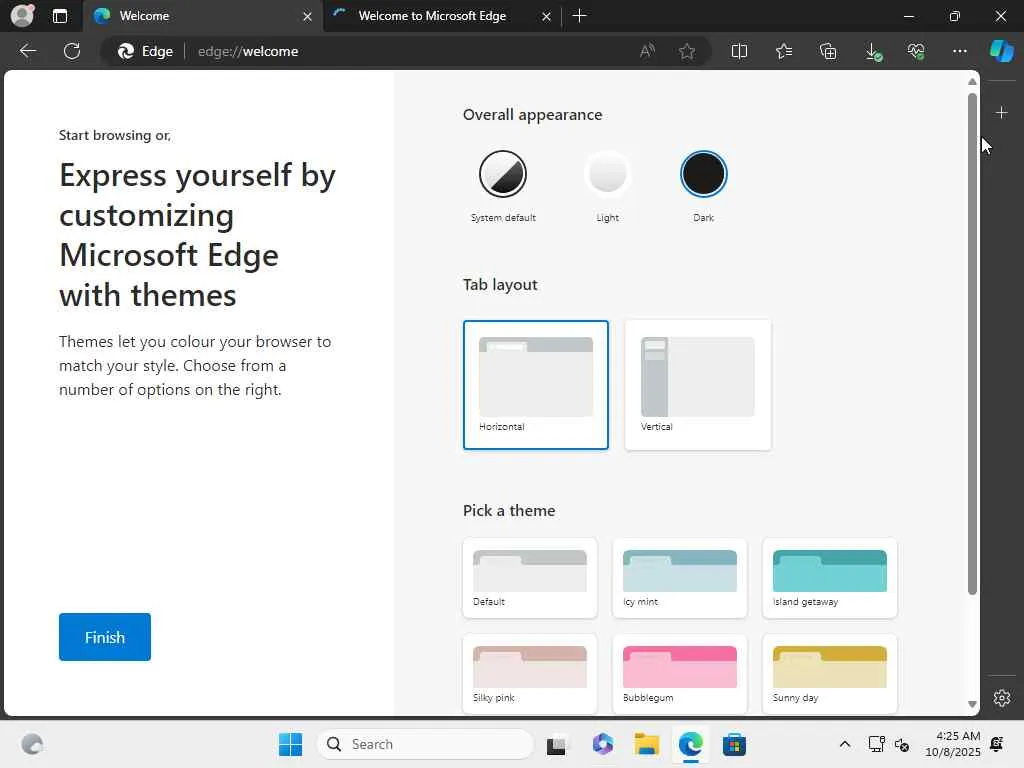The height and width of the screenshot is (768, 1024).
Task: Refresh the current page
Action: tap(72, 51)
